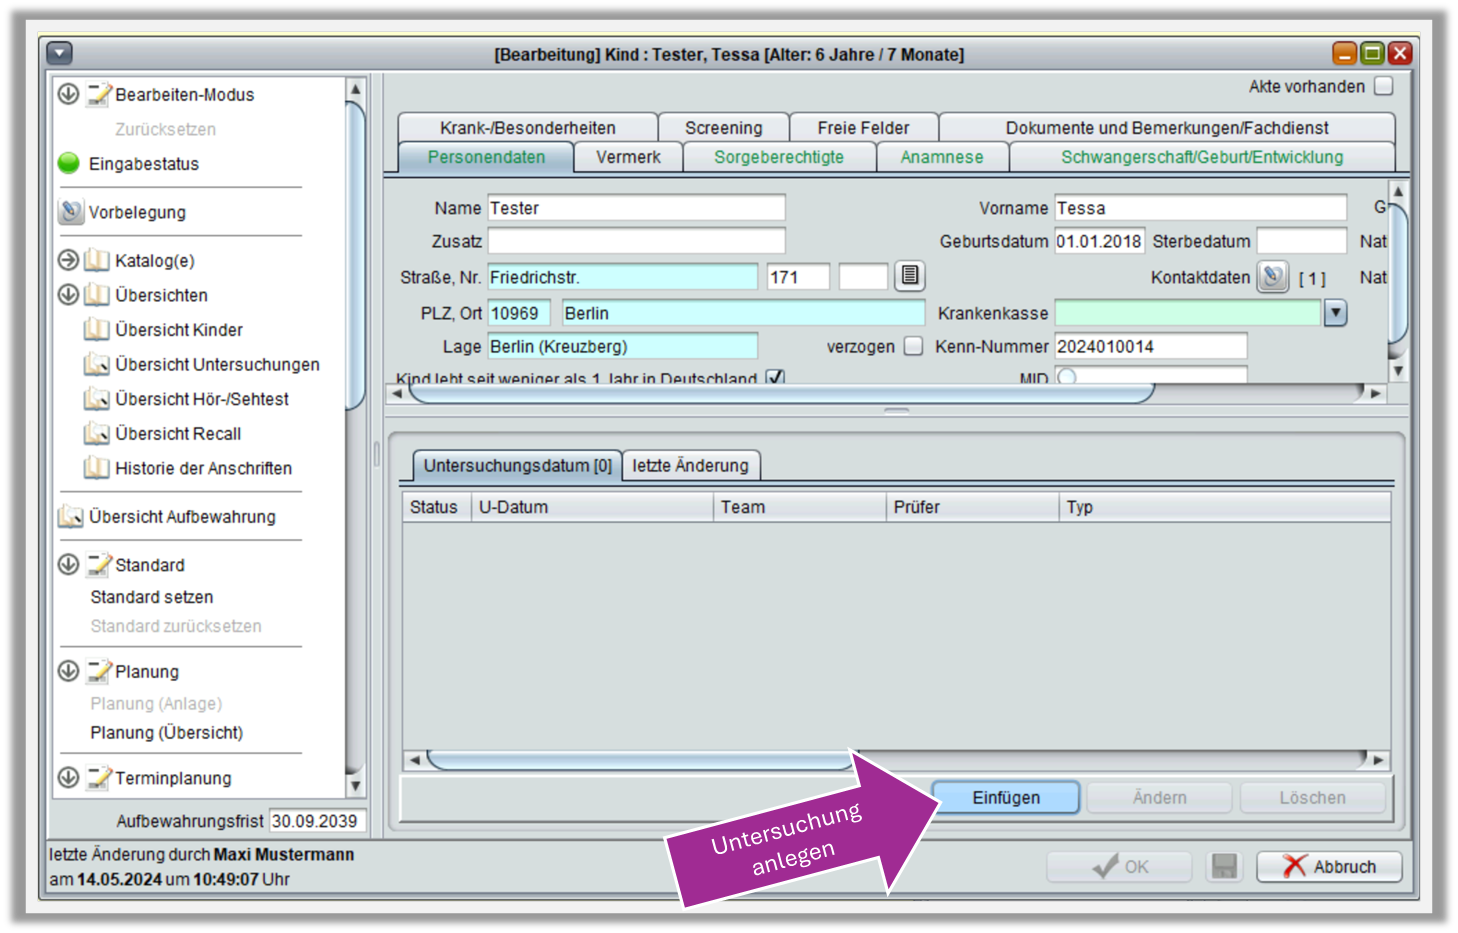This screenshot has width=1458, height=933.
Task: Click the Einfügen button
Action: click(x=1005, y=797)
